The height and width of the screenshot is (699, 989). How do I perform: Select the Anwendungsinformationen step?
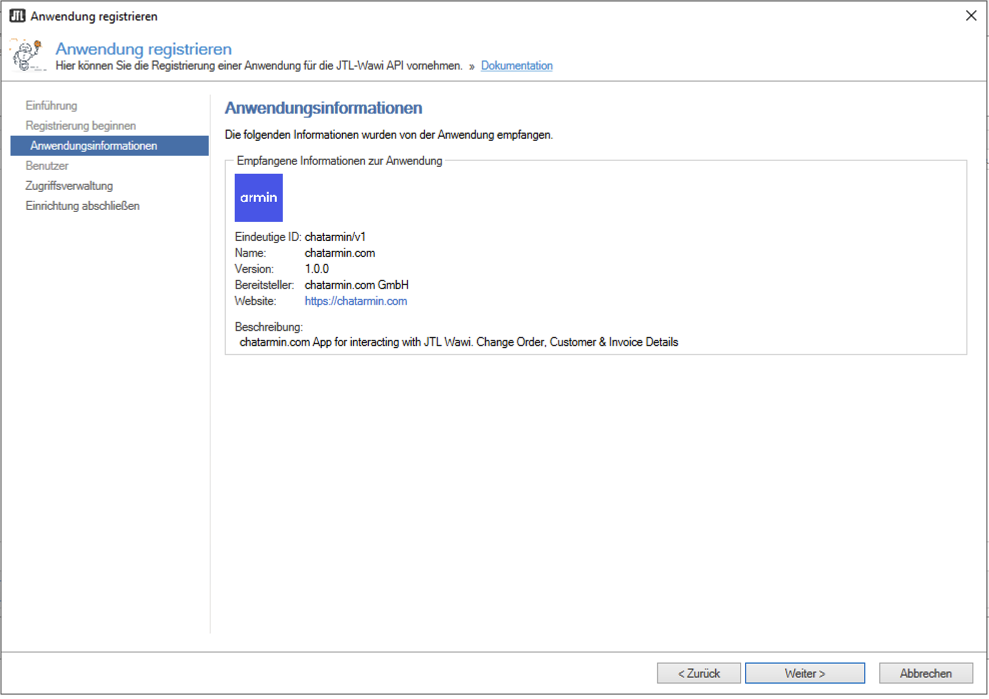[x=110, y=146]
